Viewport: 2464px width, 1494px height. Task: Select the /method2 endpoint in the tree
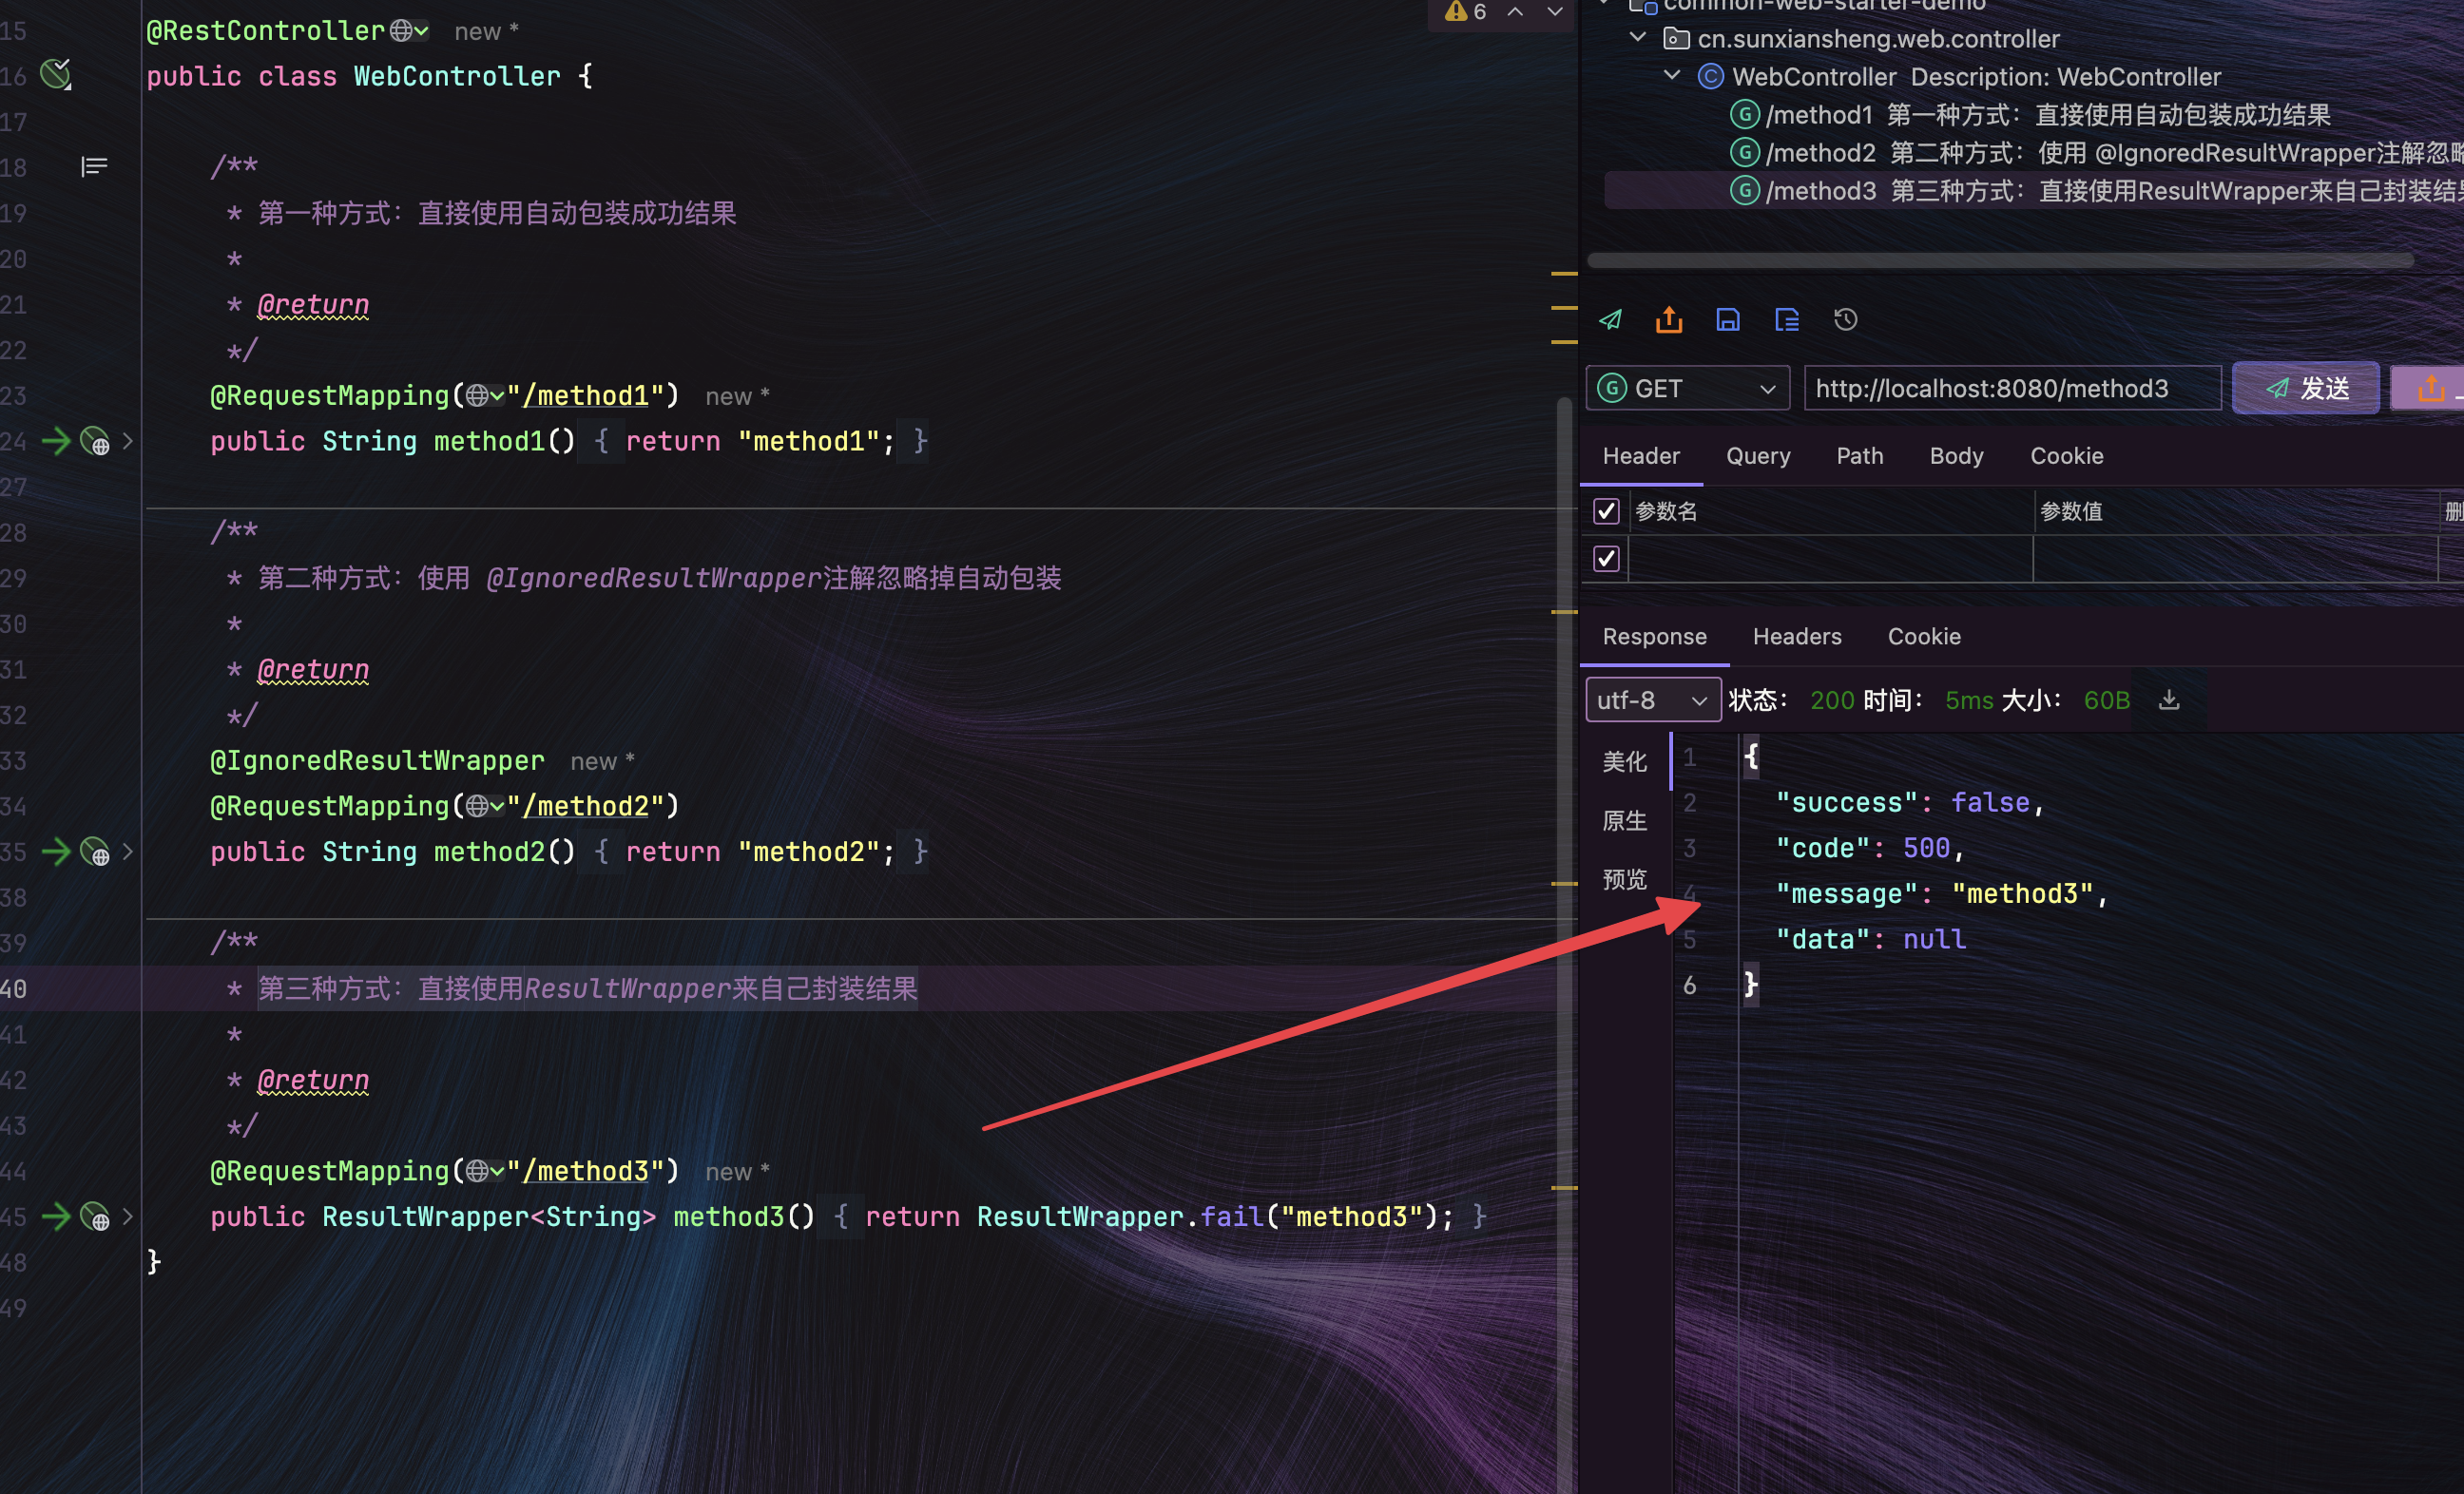tap(2096, 152)
